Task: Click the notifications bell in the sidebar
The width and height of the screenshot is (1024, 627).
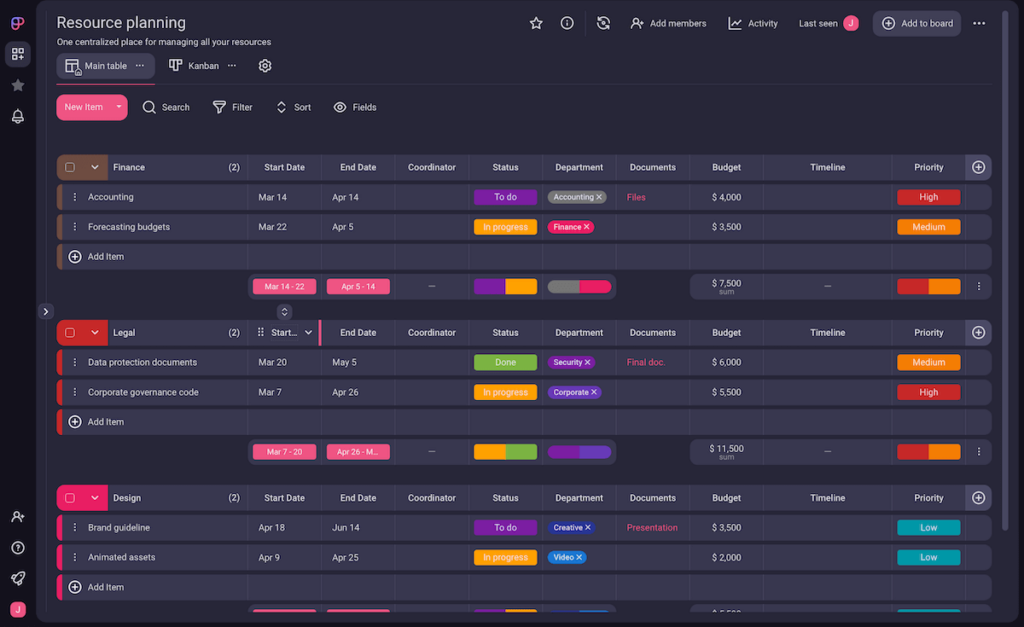Action: pyautogui.click(x=17, y=117)
